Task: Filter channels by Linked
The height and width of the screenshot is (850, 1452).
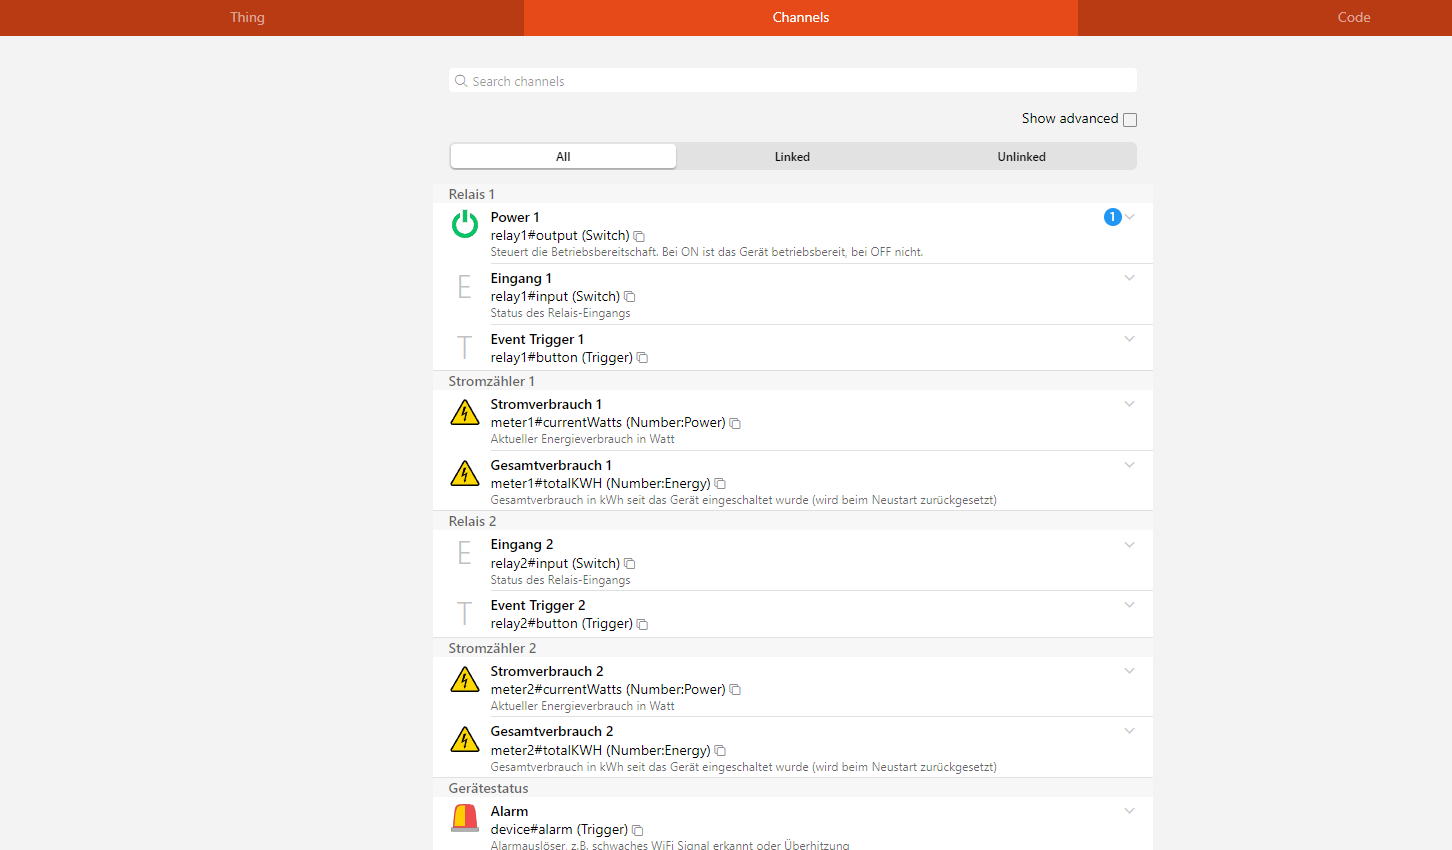Action: point(792,157)
